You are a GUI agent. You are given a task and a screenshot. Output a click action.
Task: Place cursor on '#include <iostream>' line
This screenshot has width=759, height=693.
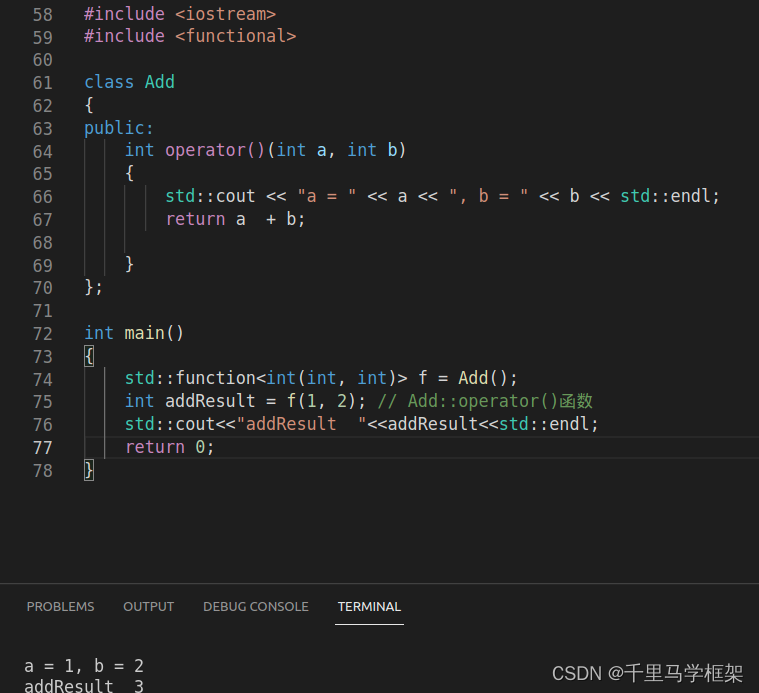(180, 14)
